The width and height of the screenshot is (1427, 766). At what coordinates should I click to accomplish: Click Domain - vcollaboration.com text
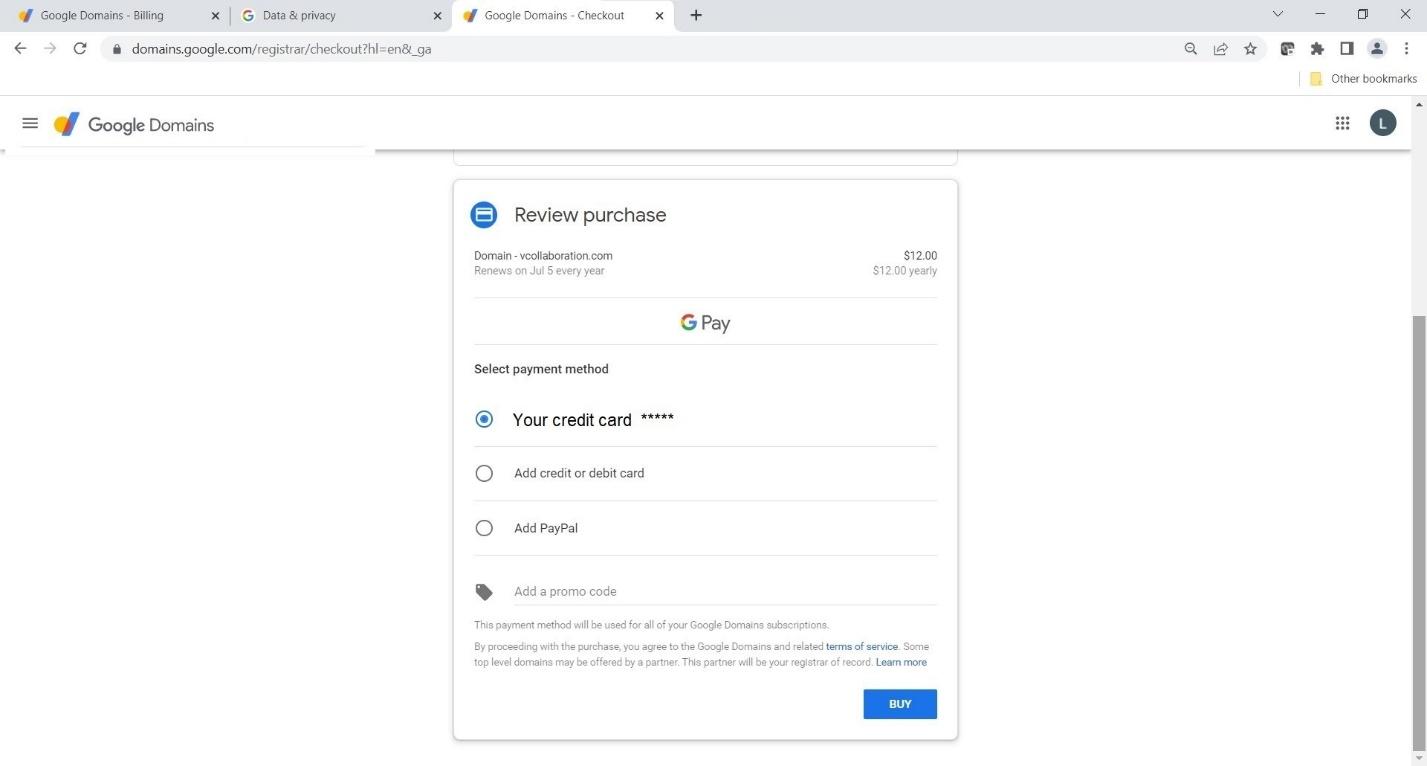[543, 256]
